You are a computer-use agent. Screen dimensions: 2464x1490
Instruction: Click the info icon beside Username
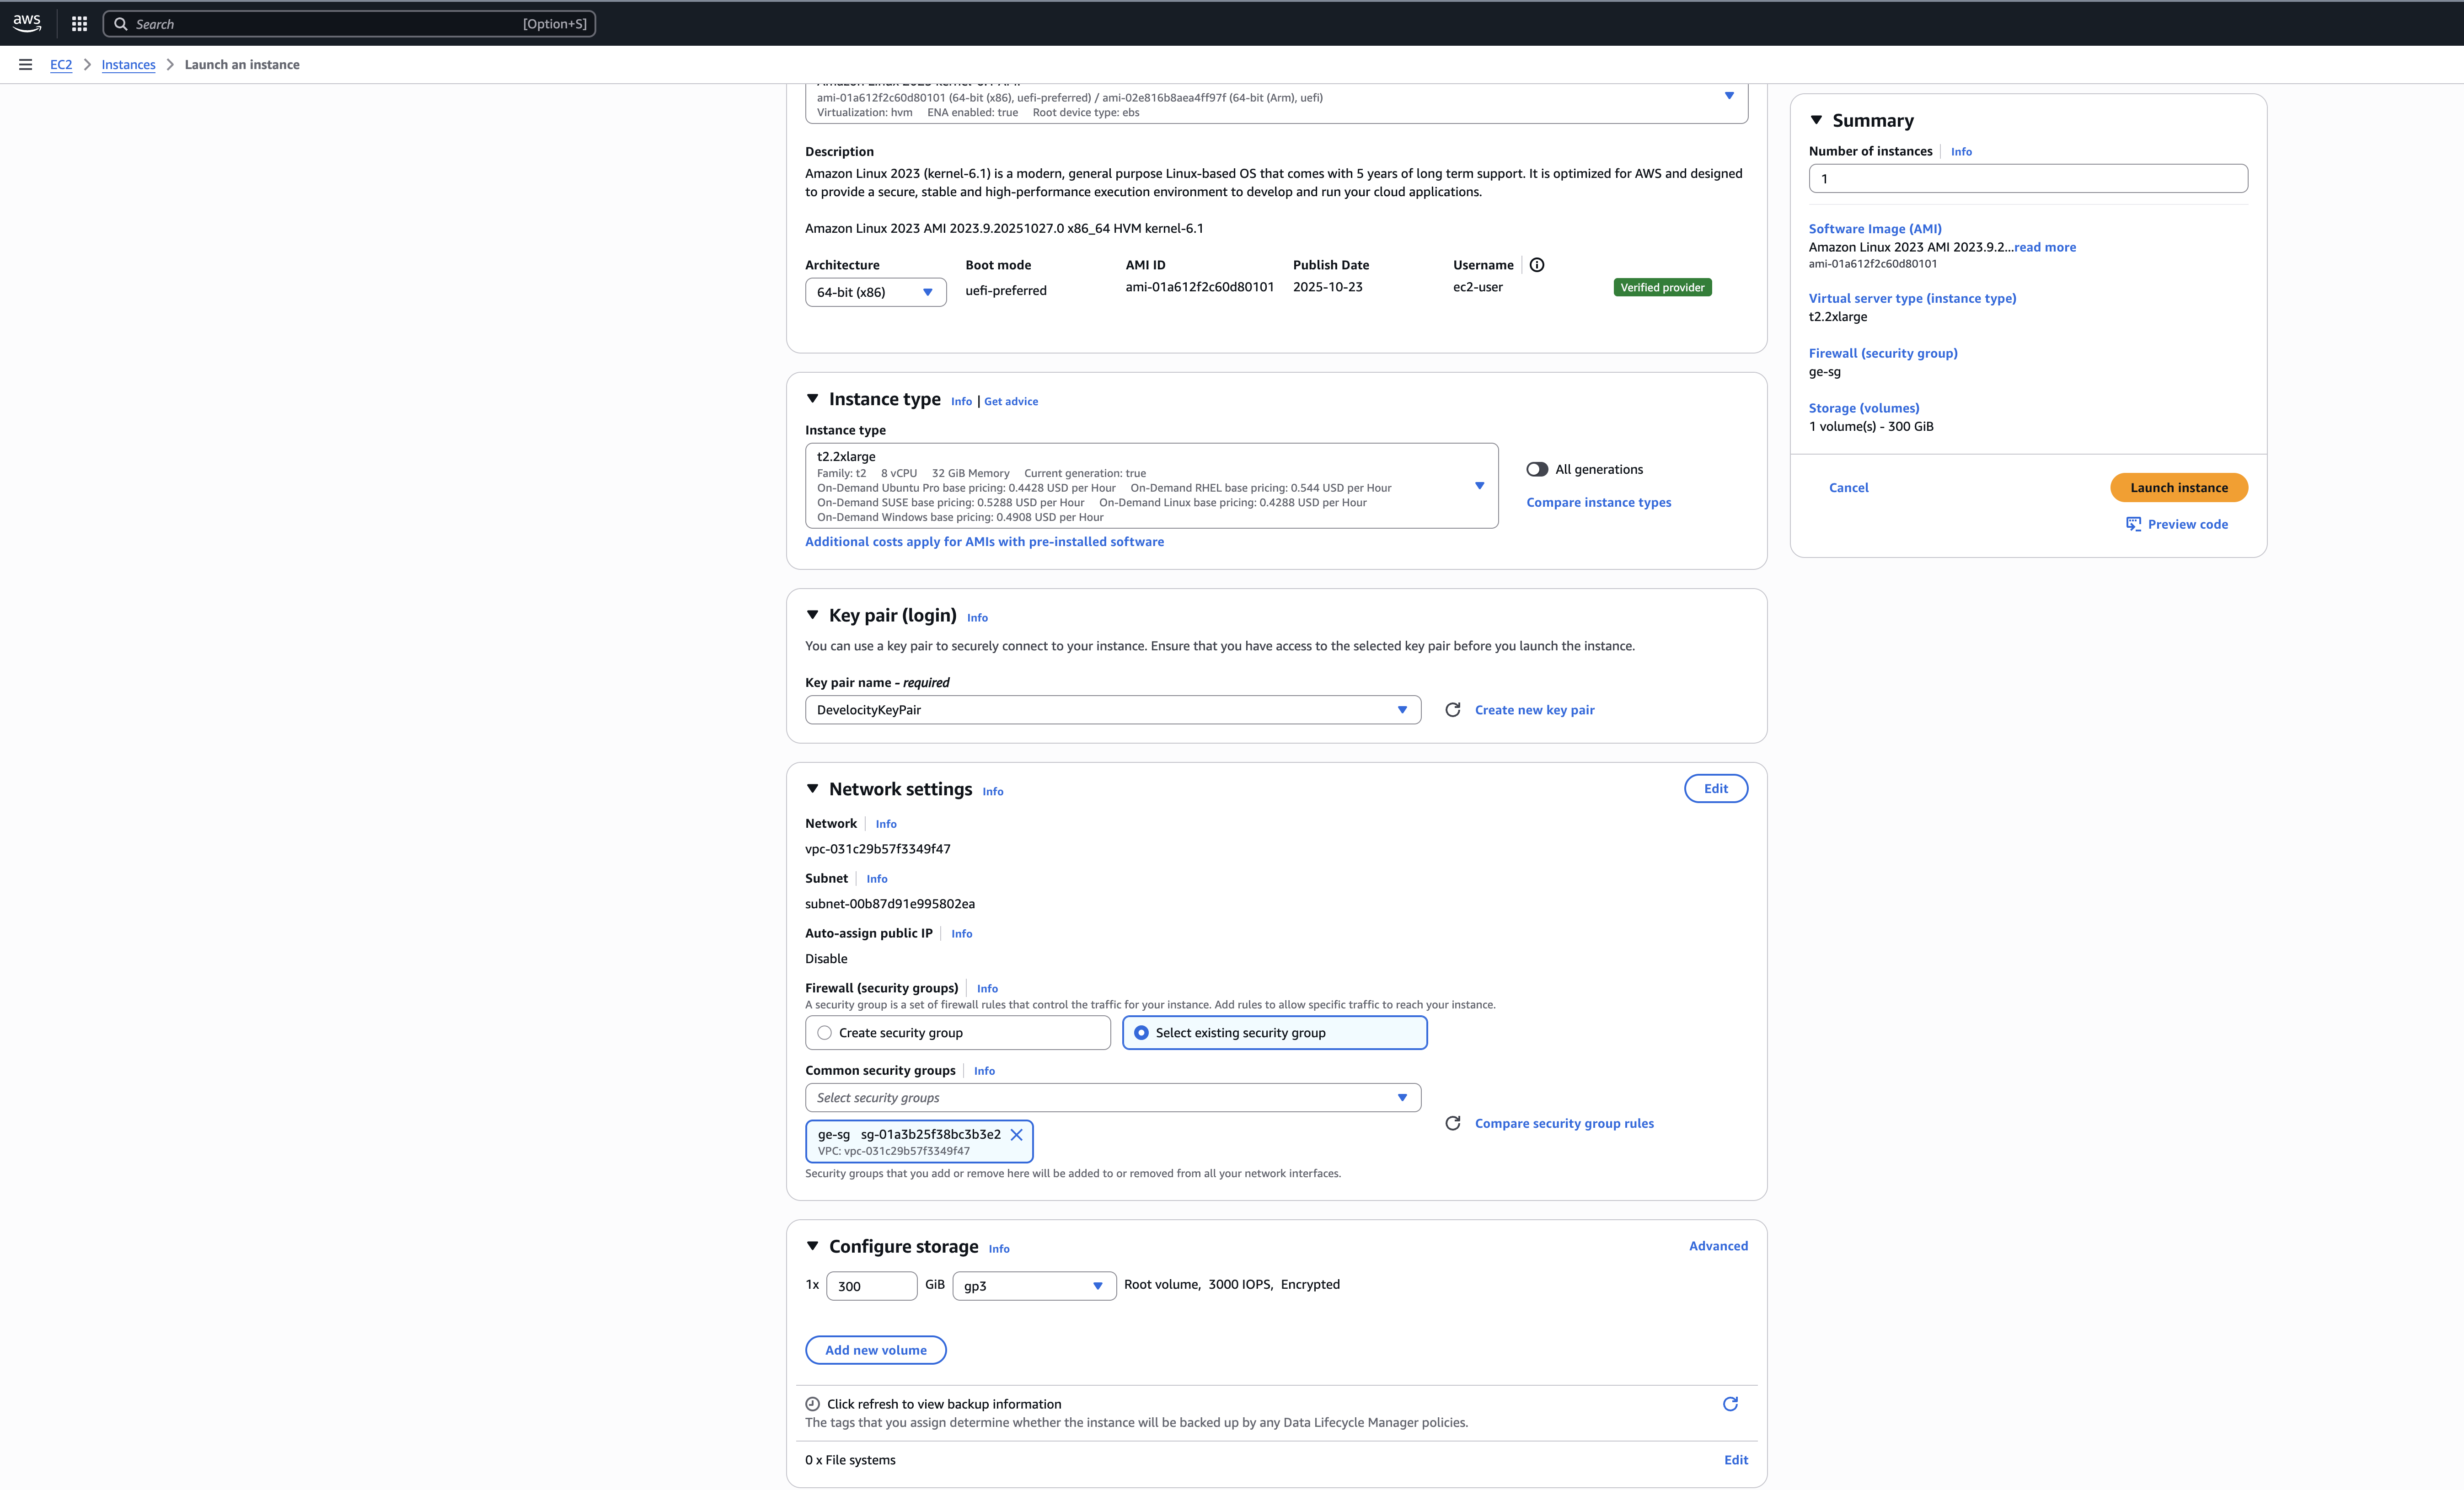1537,265
